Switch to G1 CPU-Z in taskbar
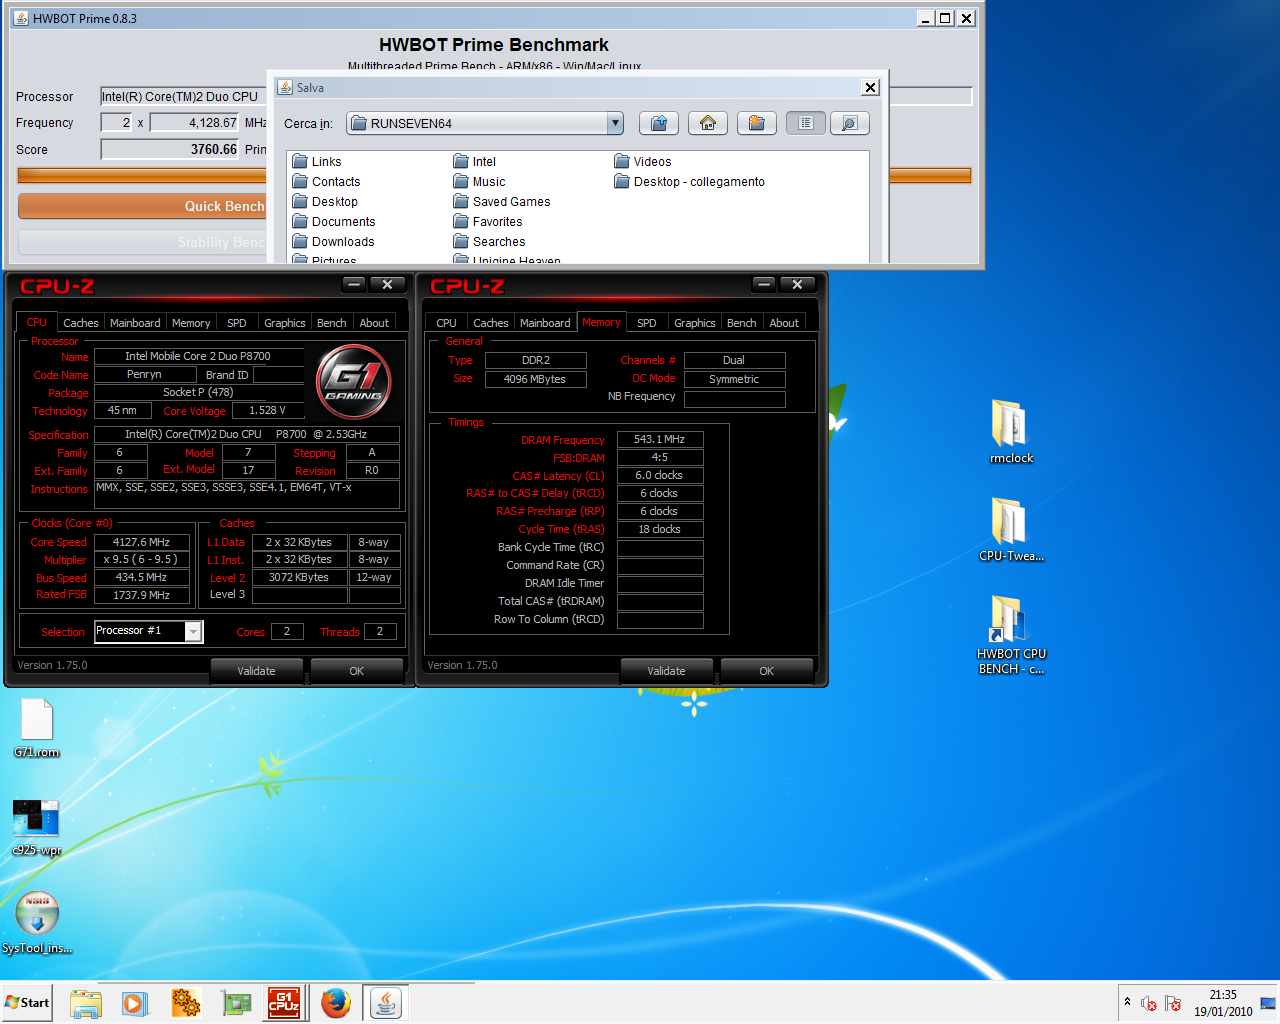Viewport: 1280px width, 1024px height. coord(285,1003)
